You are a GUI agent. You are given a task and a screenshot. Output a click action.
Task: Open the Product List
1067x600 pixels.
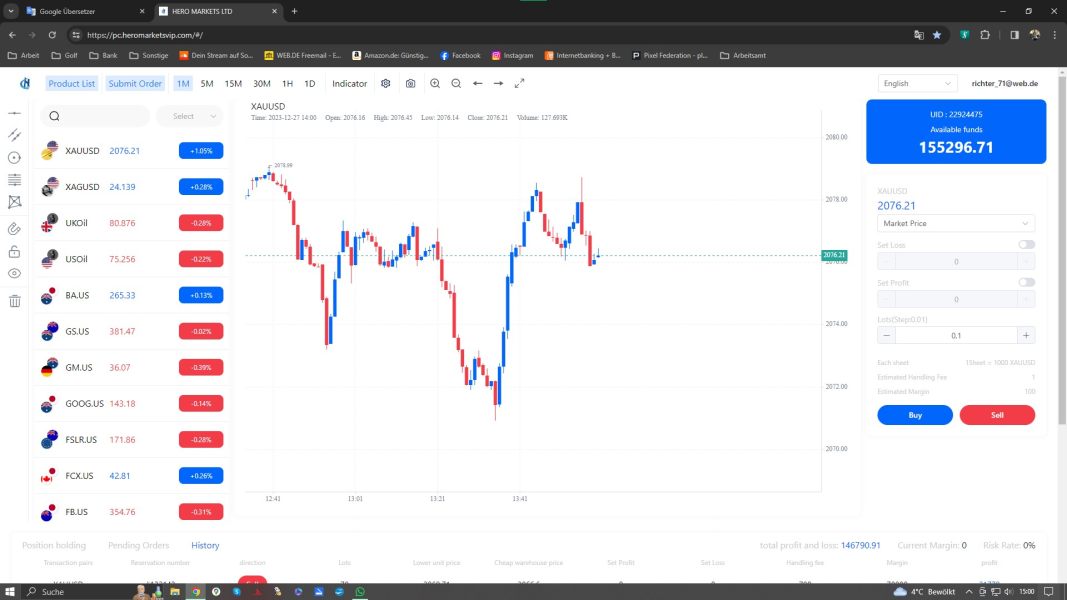point(71,84)
